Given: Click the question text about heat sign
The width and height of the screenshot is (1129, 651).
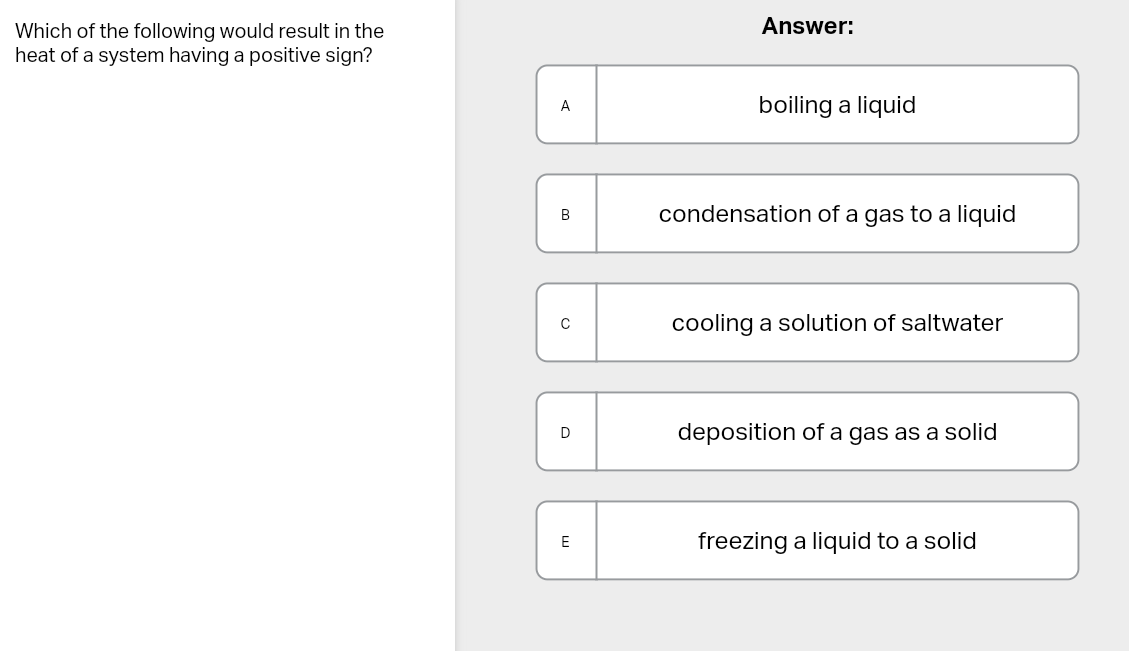Looking at the screenshot, I should pyautogui.click(x=199, y=43).
